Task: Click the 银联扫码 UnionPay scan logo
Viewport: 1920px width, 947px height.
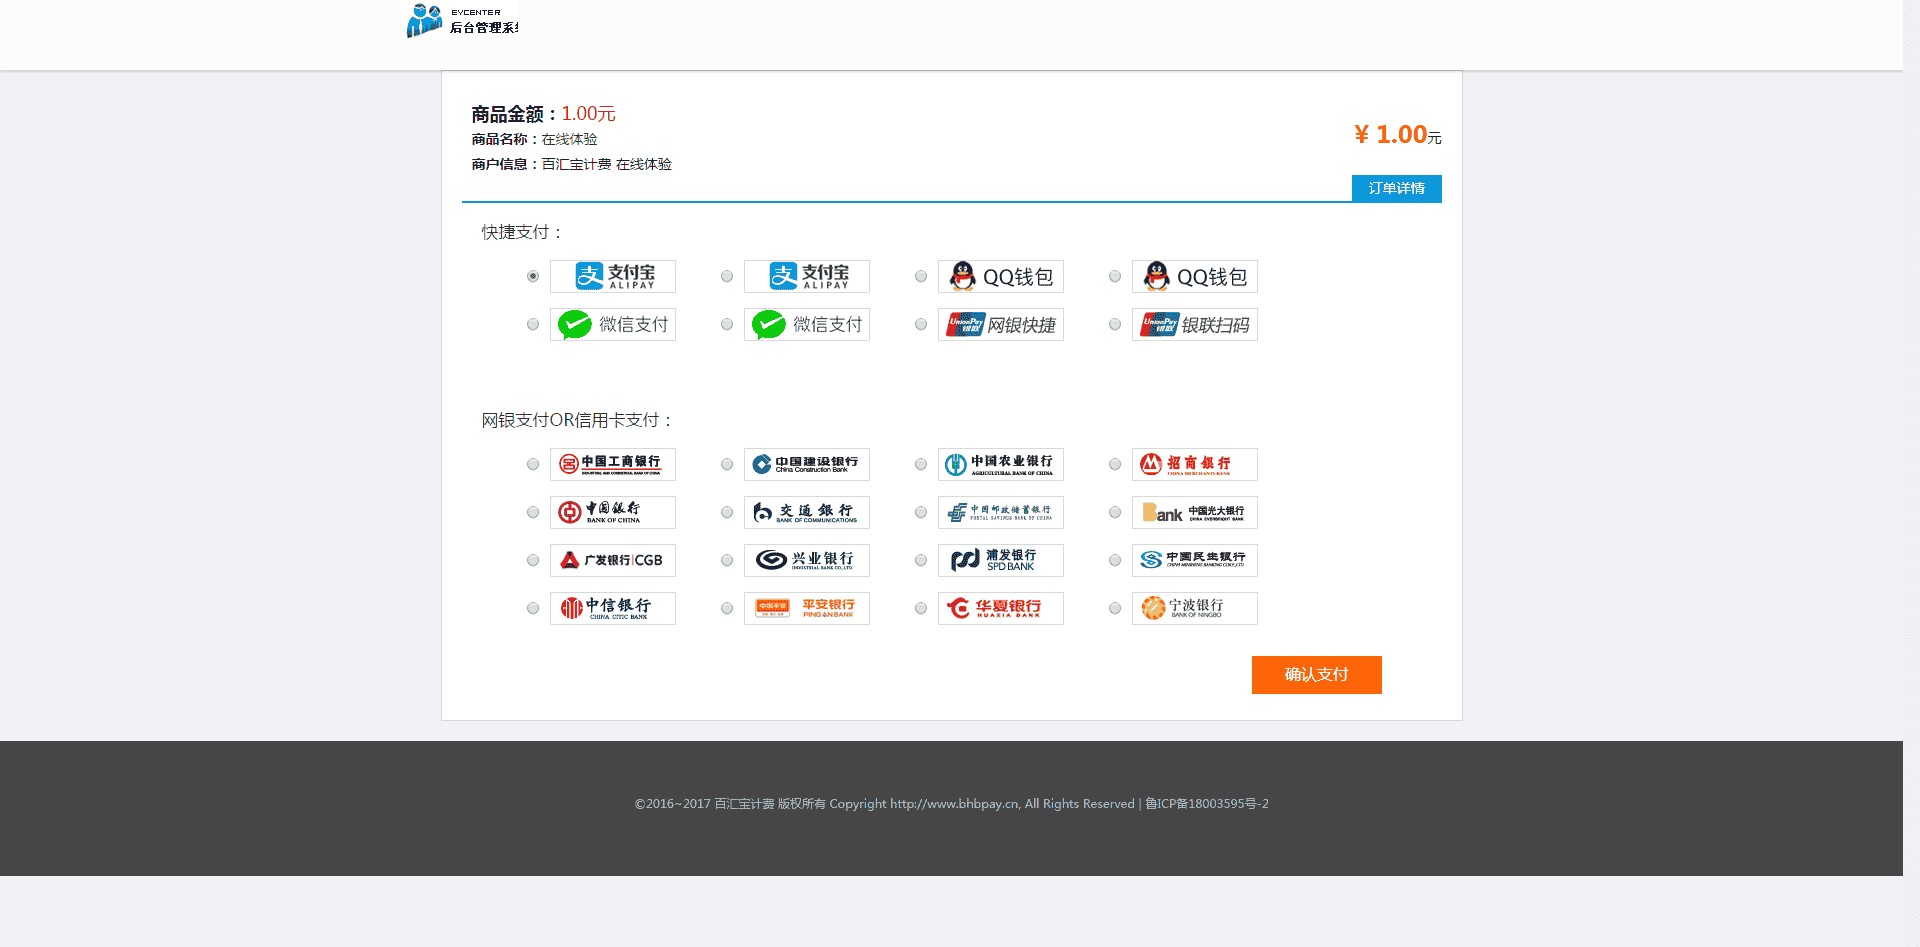Action: [1195, 324]
